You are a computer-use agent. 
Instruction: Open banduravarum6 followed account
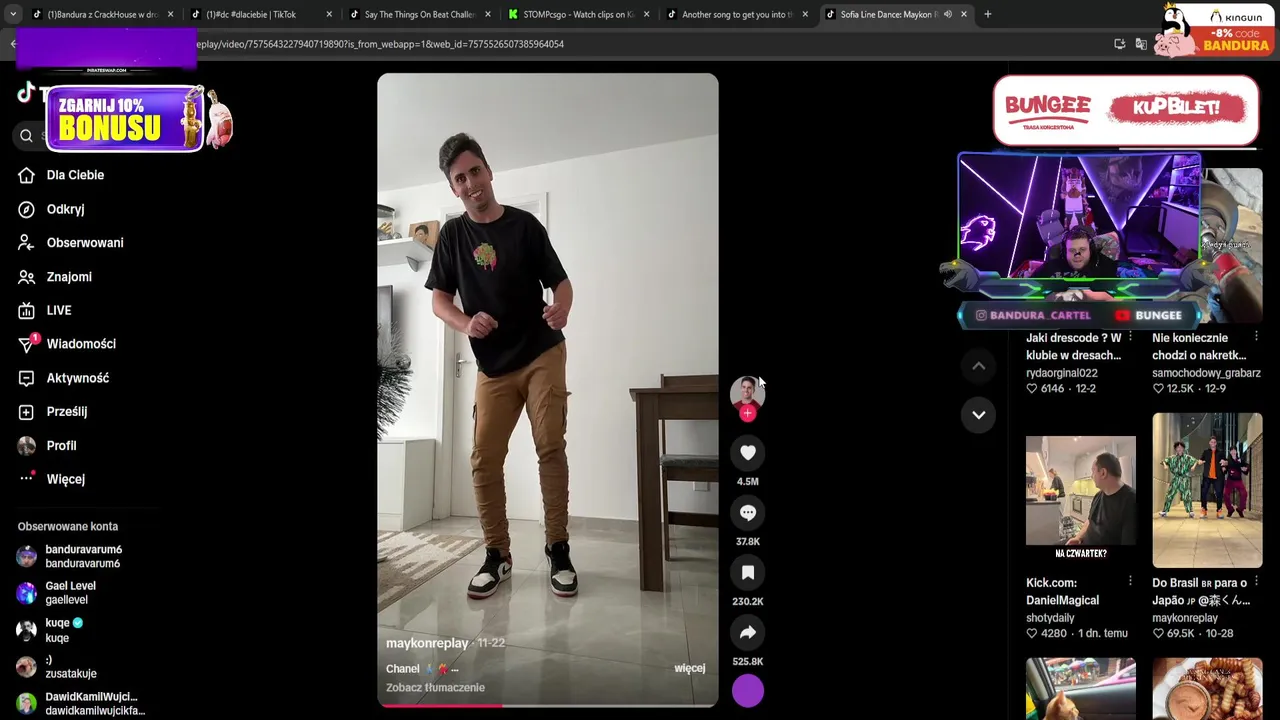(83, 556)
